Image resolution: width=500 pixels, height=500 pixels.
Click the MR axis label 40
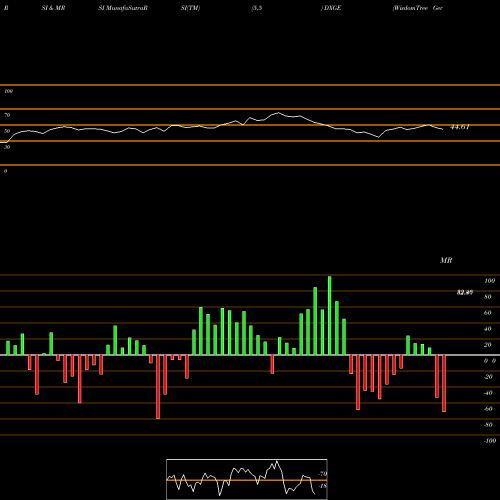[x=488, y=329]
